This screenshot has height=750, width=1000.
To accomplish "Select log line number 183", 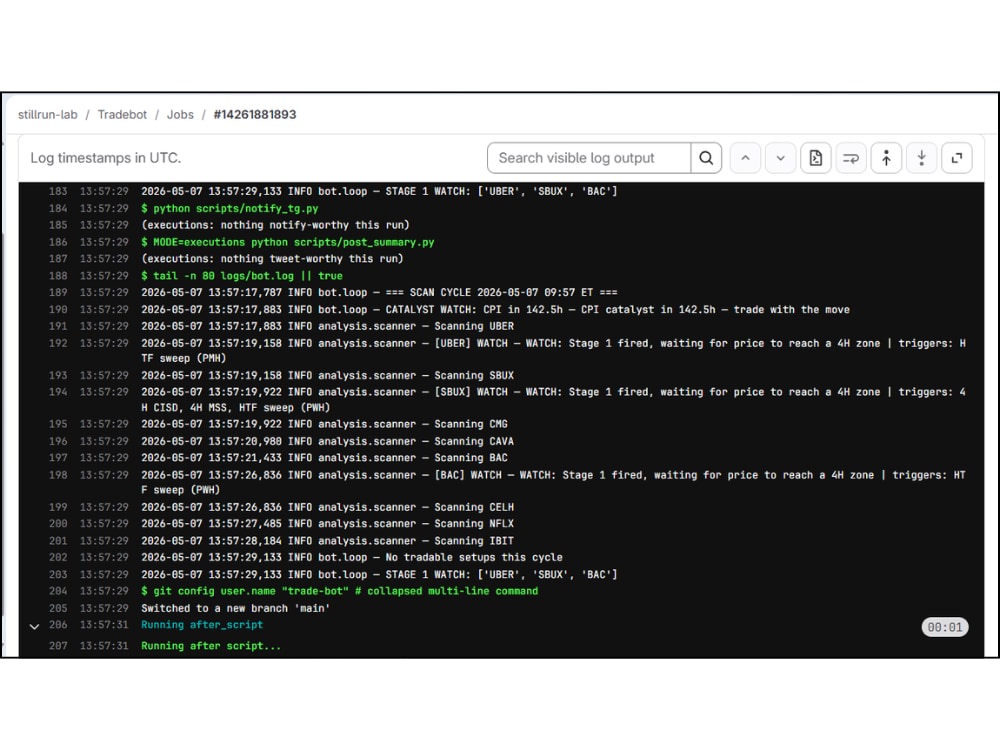I will point(58,191).
